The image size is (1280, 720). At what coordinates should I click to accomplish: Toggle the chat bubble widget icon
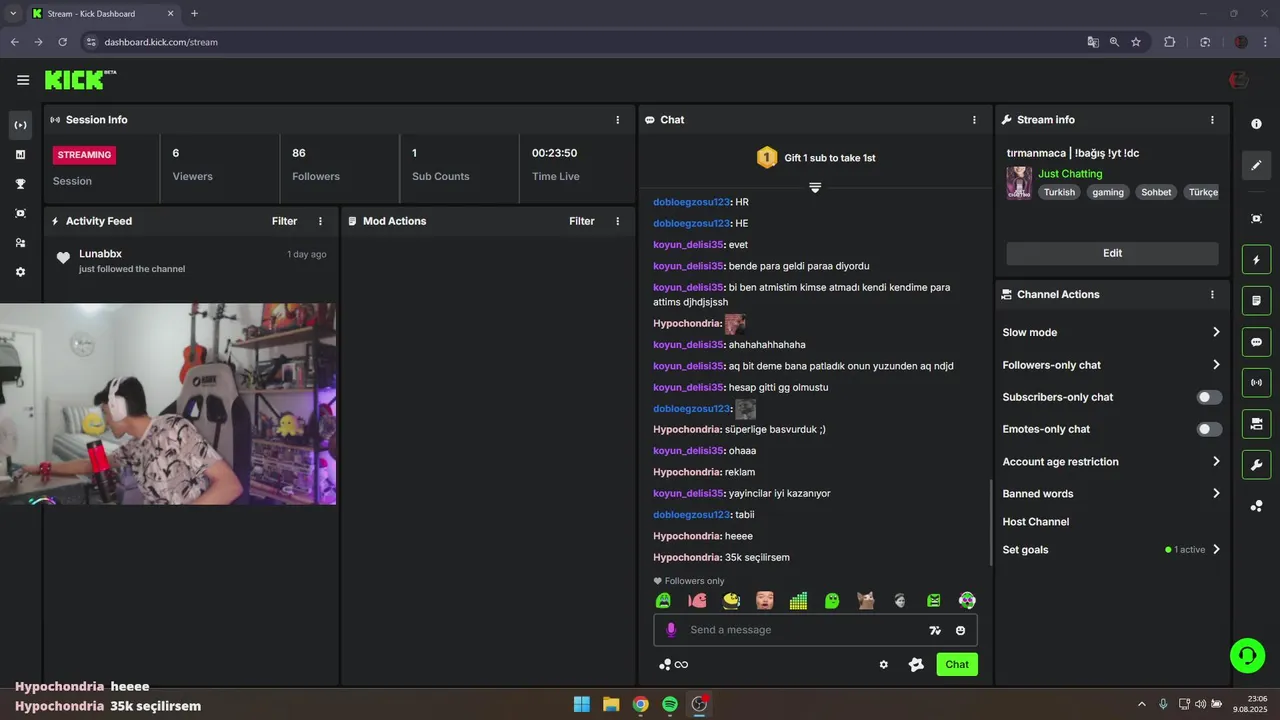click(x=1257, y=342)
